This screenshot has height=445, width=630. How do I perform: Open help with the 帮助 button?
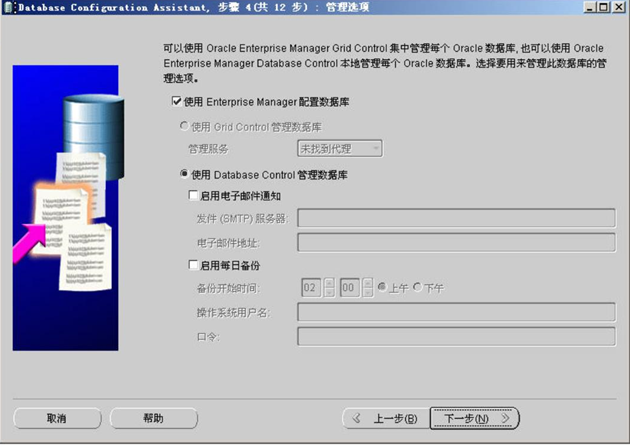(x=153, y=418)
